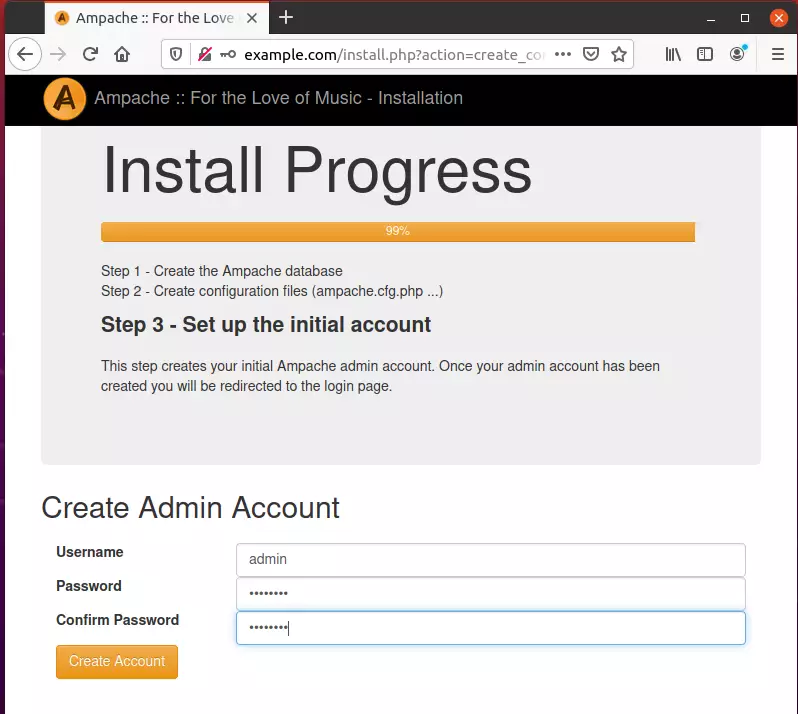Toggle the browser sidebar view

704,54
